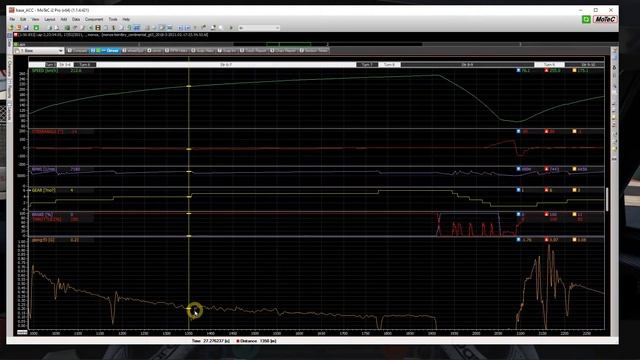Select the Turn 7 track section
This screenshot has width=640, height=360.
(x=367, y=64)
